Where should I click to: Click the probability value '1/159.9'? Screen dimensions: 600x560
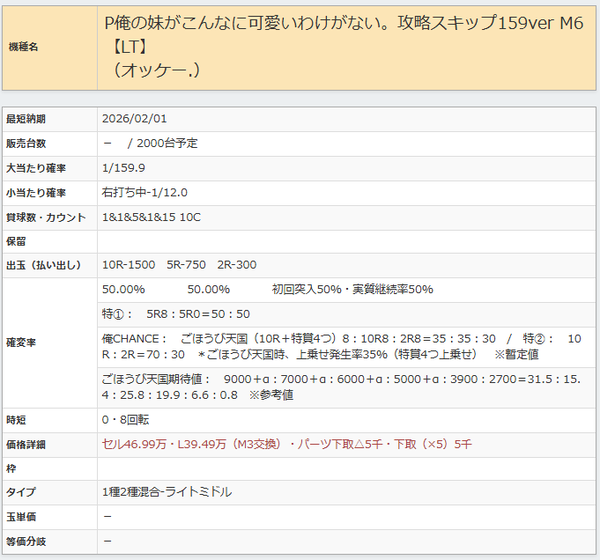point(124,168)
